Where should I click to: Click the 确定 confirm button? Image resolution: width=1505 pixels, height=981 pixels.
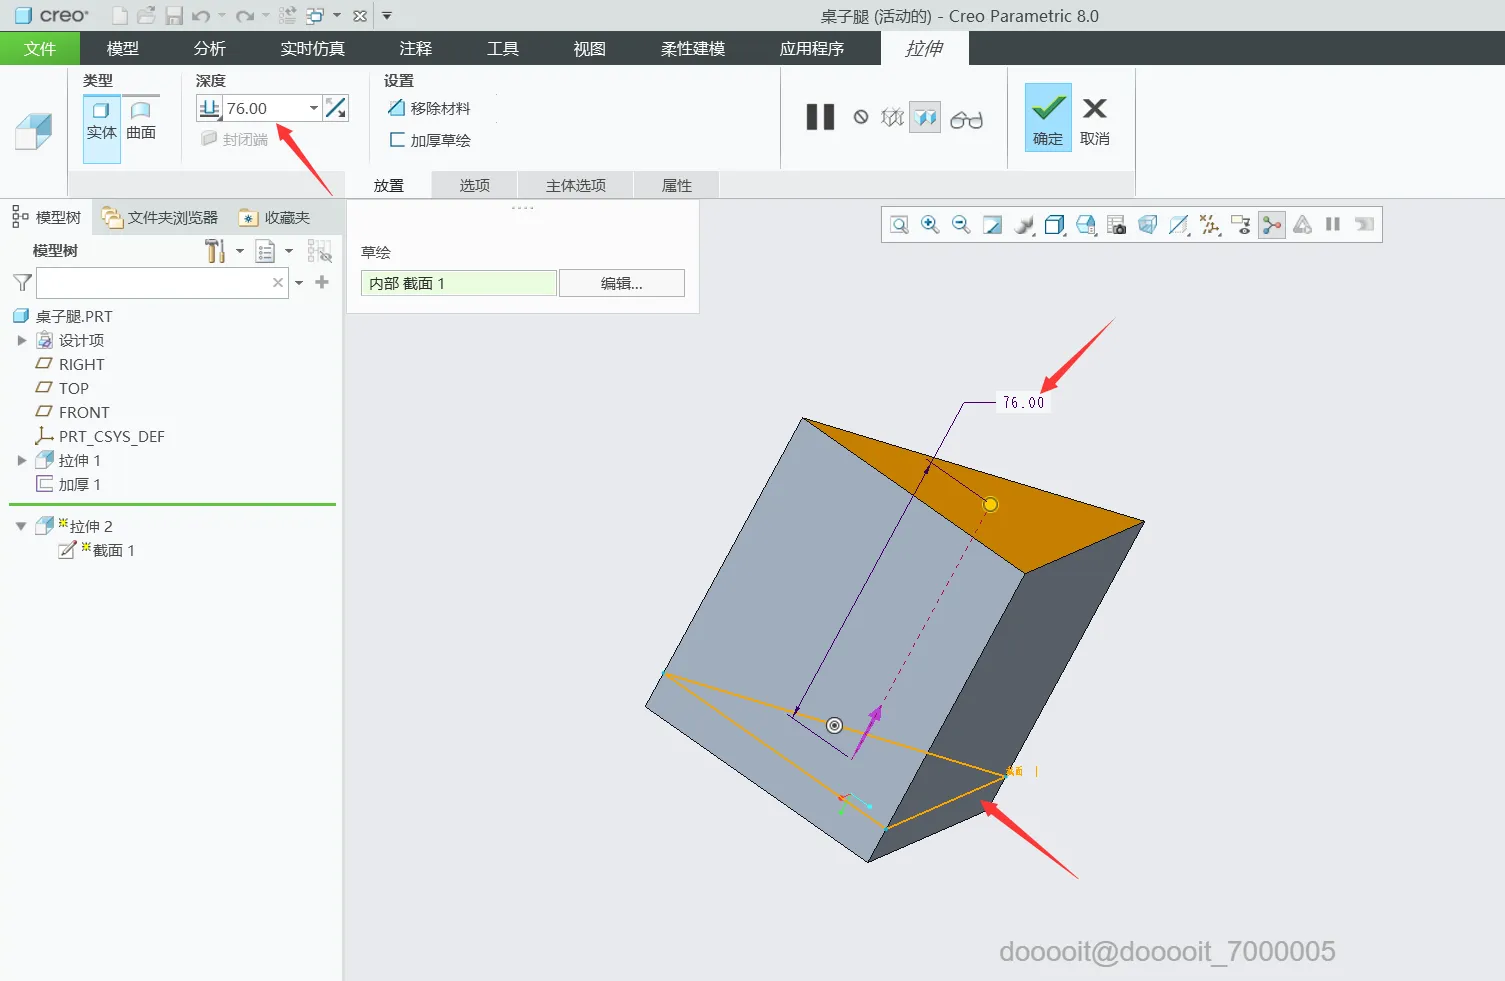tap(1048, 118)
